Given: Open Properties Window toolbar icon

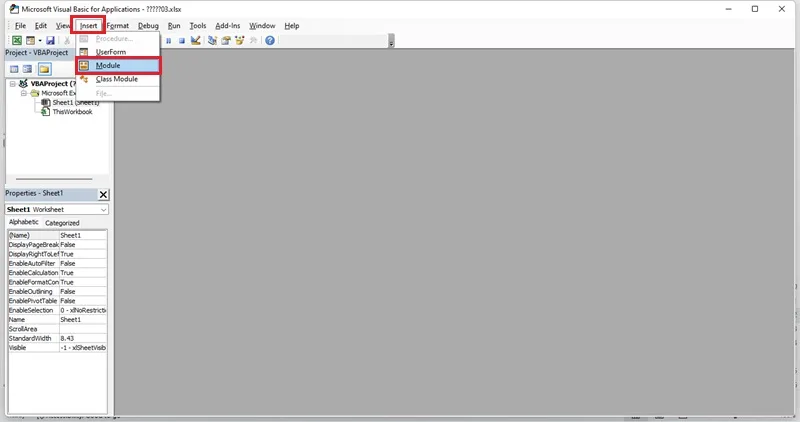Looking at the screenshot, I should coord(226,40).
